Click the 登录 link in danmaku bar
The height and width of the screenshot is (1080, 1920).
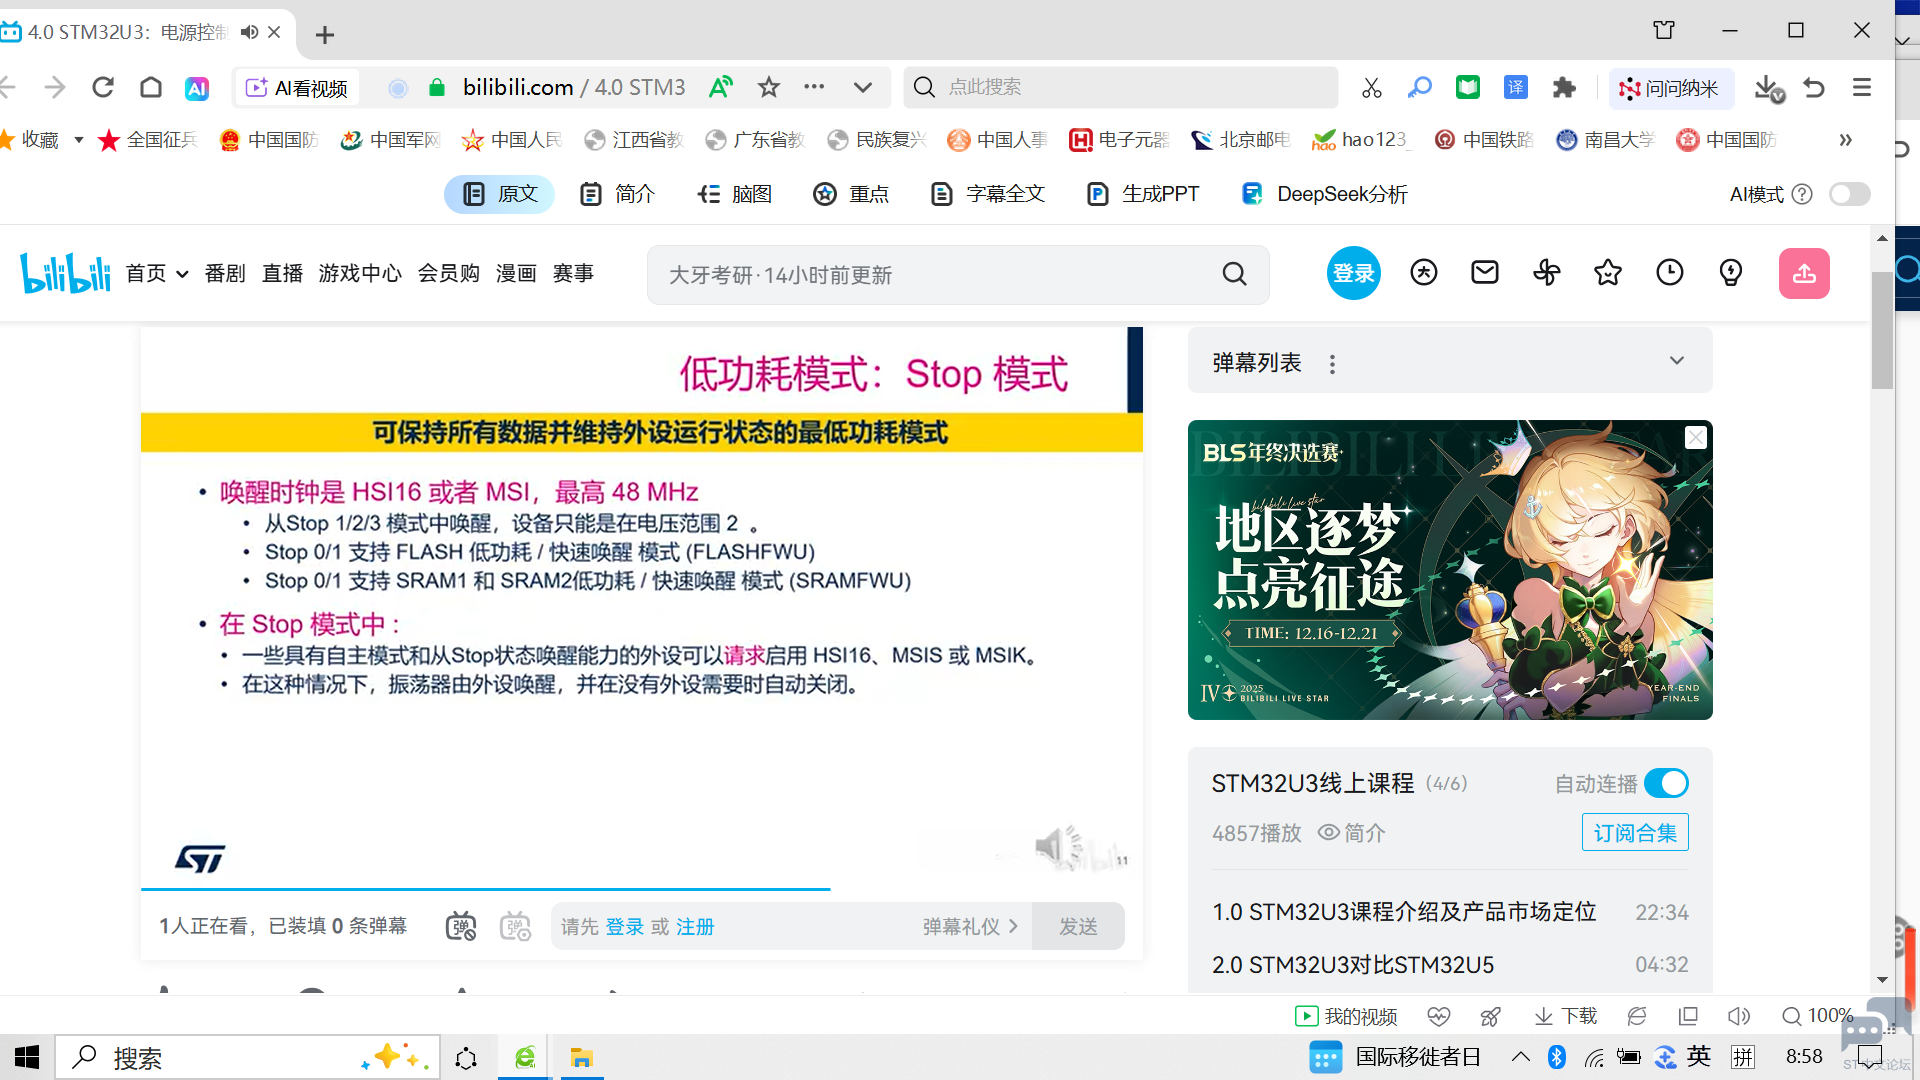(624, 927)
